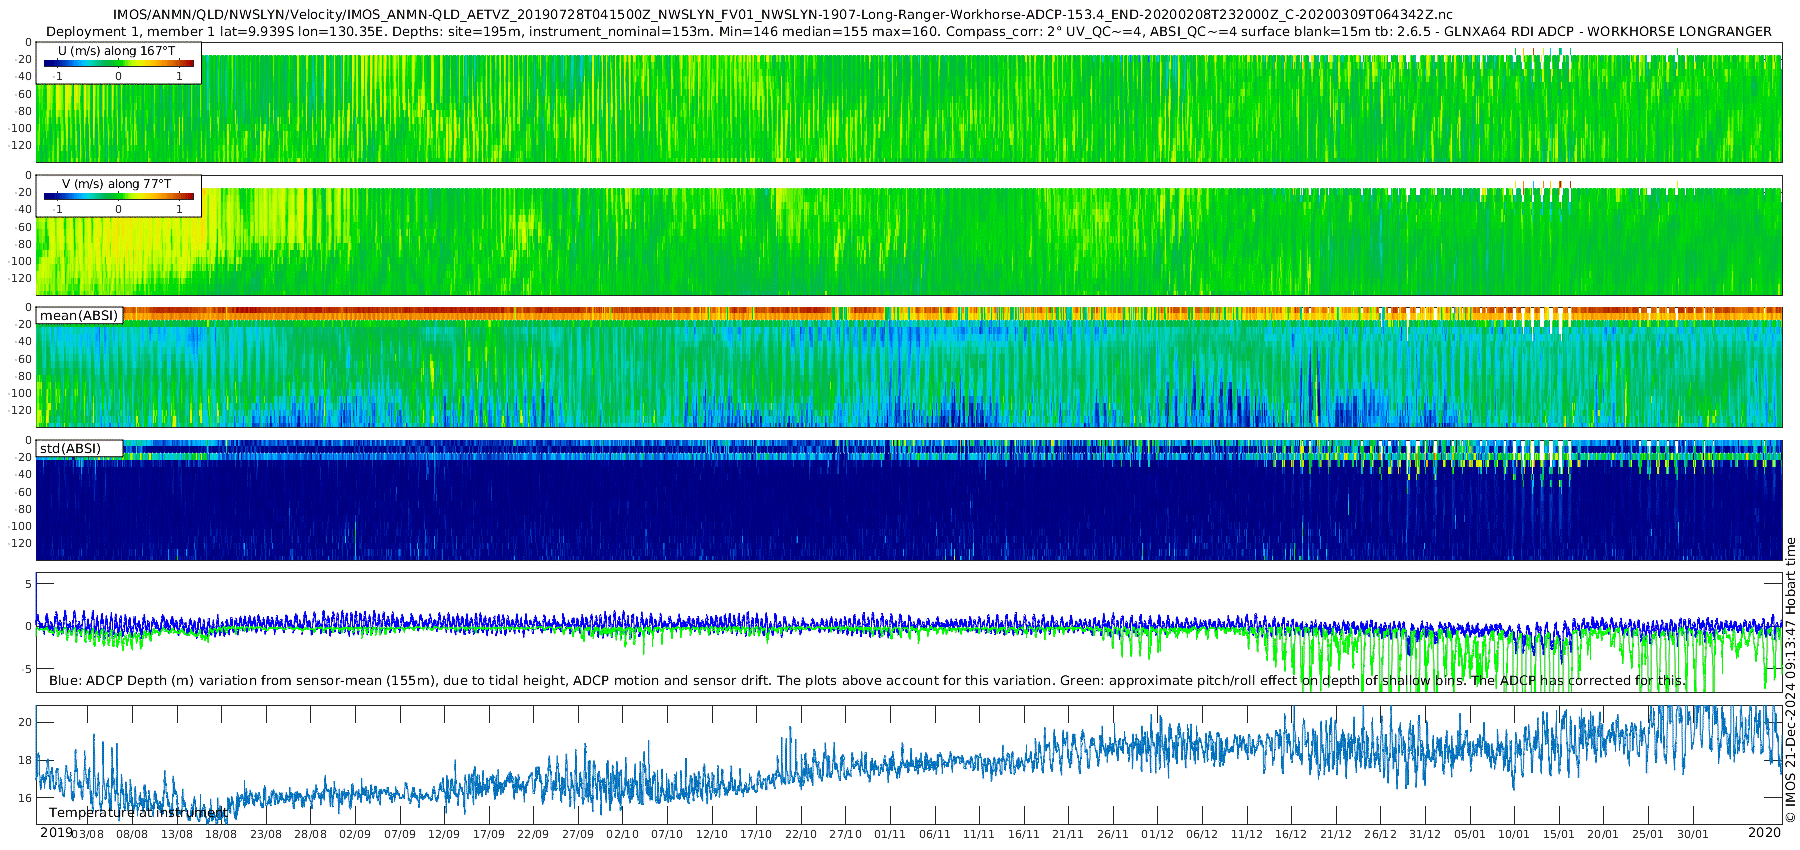Click the '21/12' date tick label
Screen dimensions: 1800x850
pyautogui.click(x=1336, y=834)
